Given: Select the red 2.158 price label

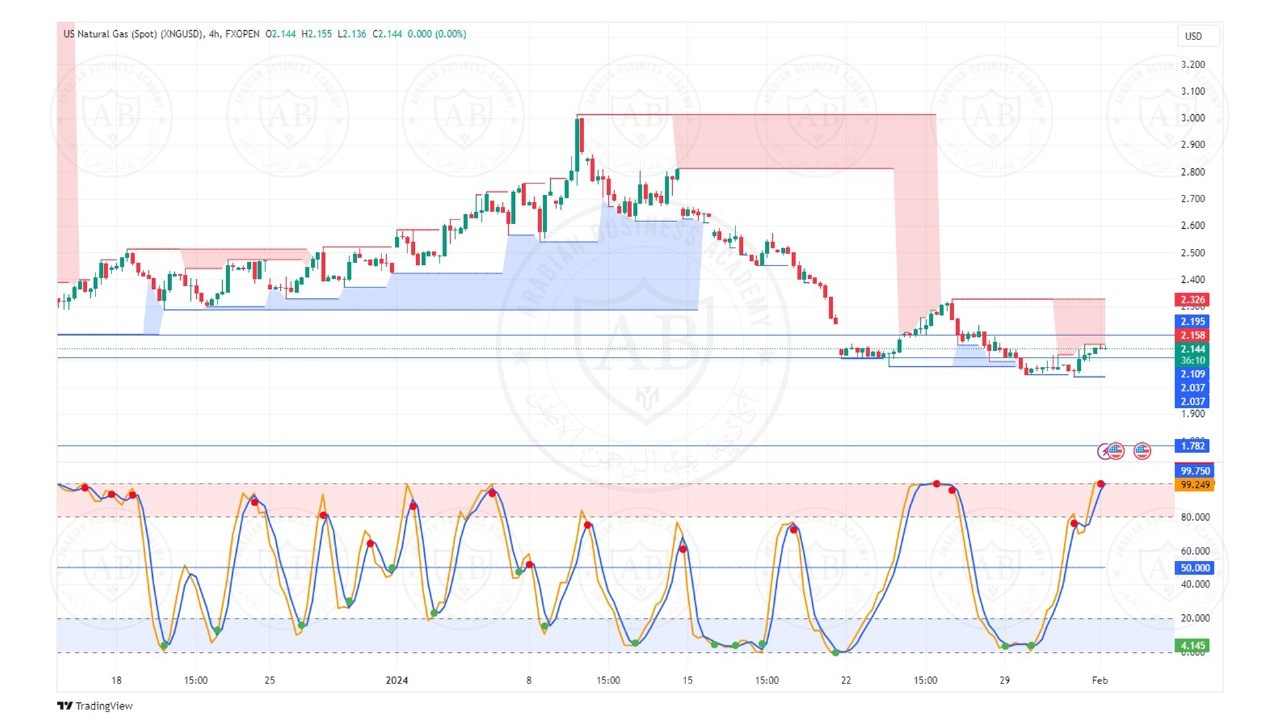Looking at the screenshot, I should [1193, 335].
